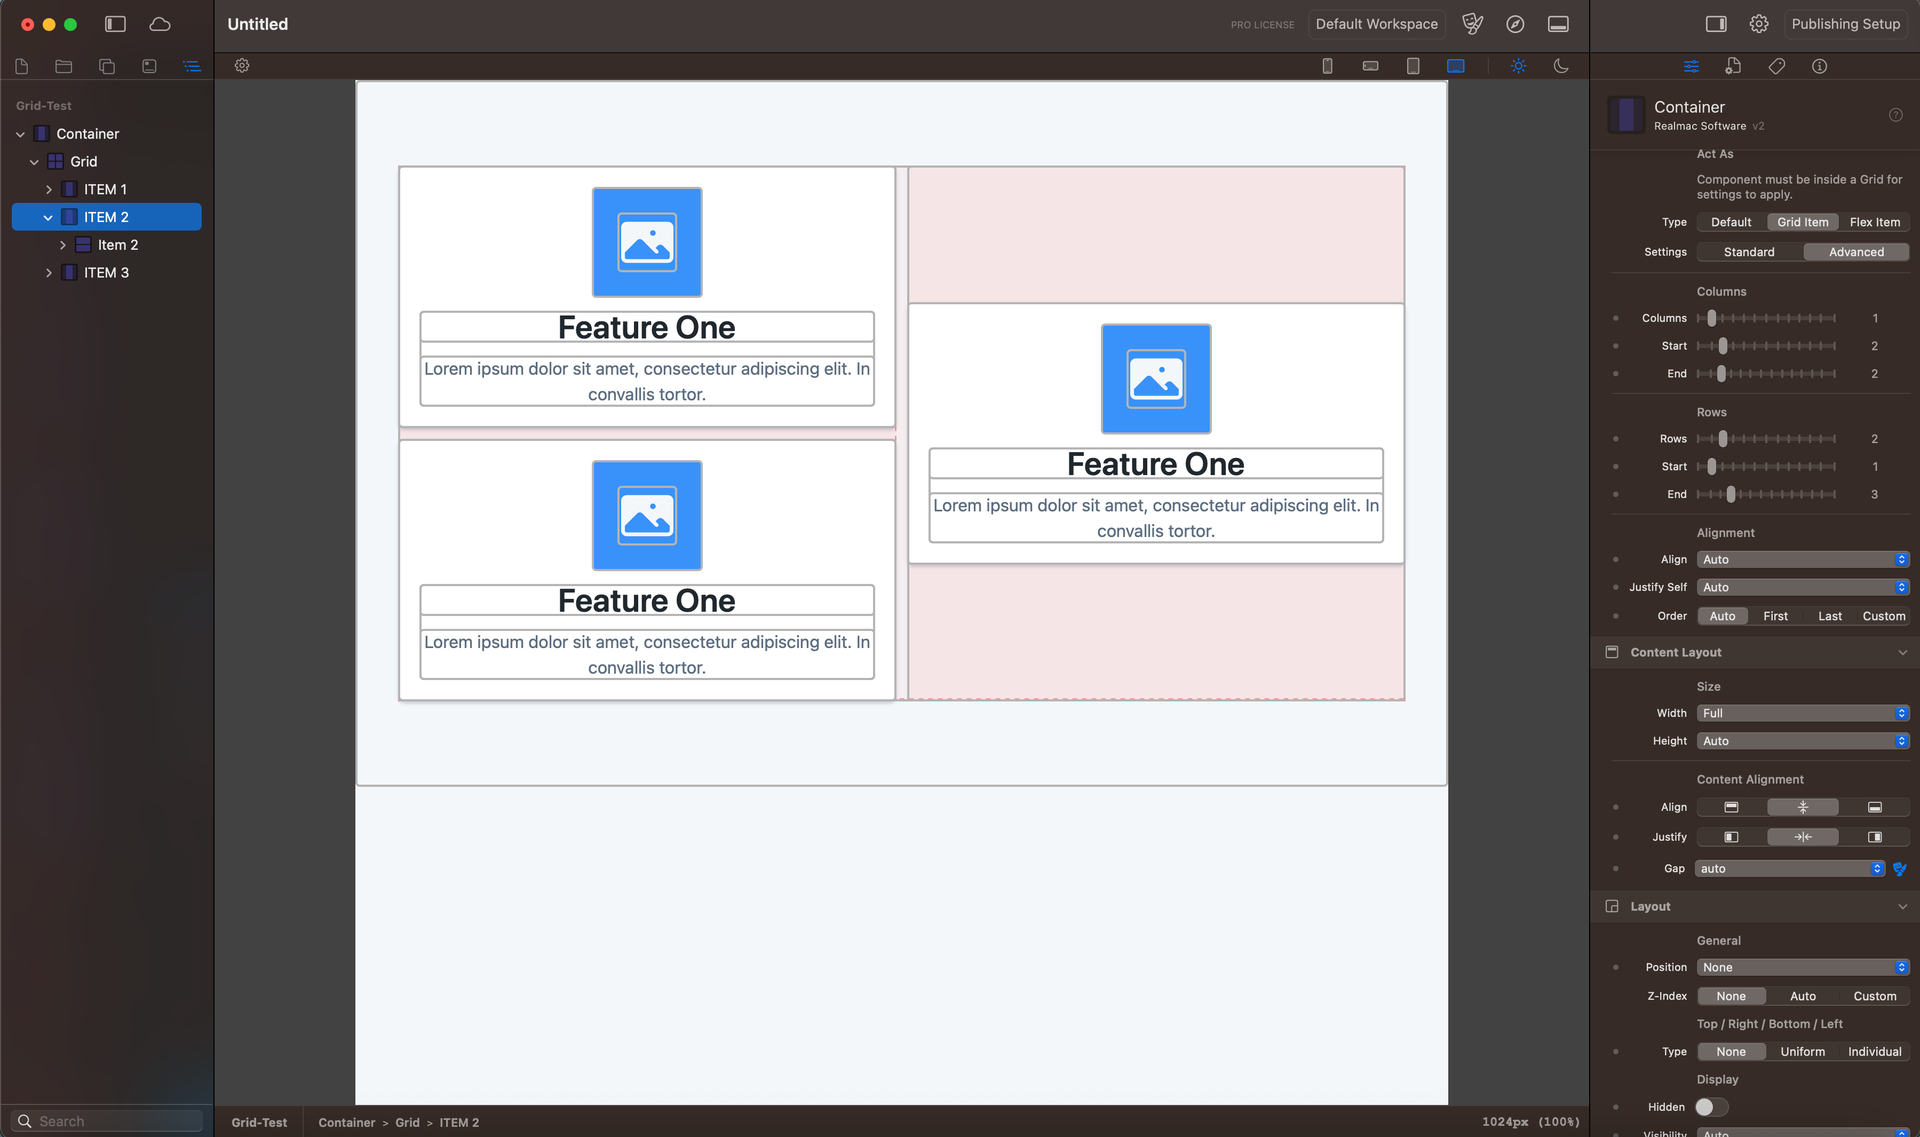Switch to tablet breakpoint icon

coord(1413,66)
